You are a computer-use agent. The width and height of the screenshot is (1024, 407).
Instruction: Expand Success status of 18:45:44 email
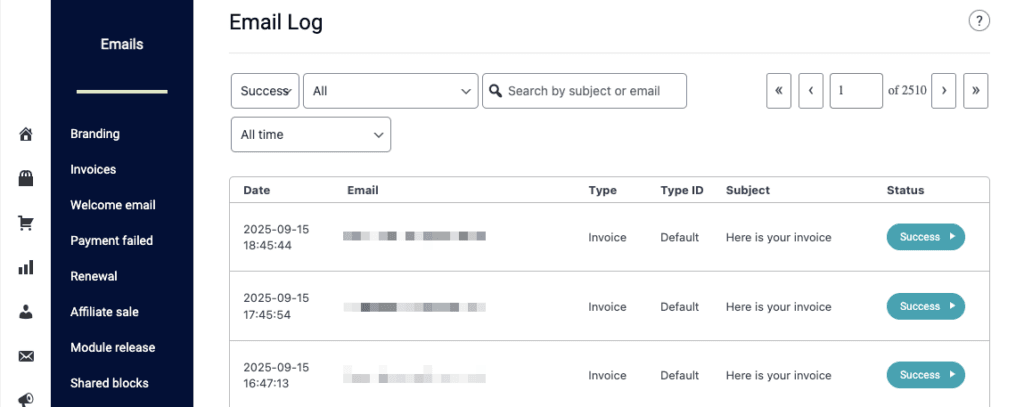(925, 237)
